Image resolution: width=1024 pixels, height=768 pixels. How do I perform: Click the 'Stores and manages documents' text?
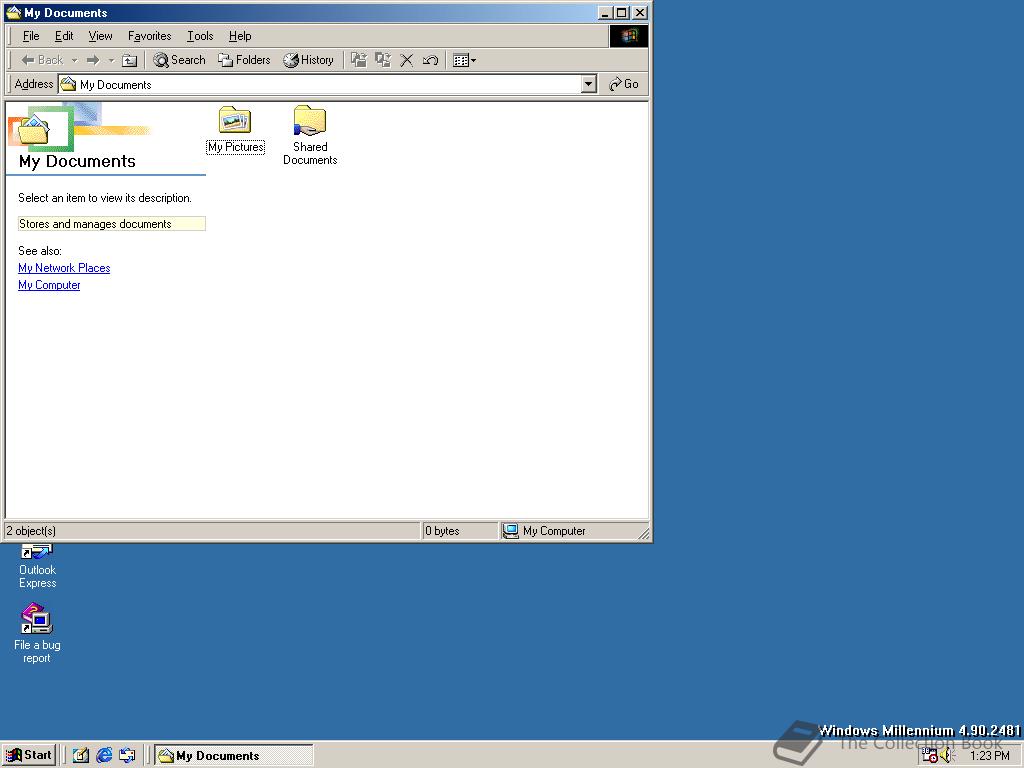[95, 224]
